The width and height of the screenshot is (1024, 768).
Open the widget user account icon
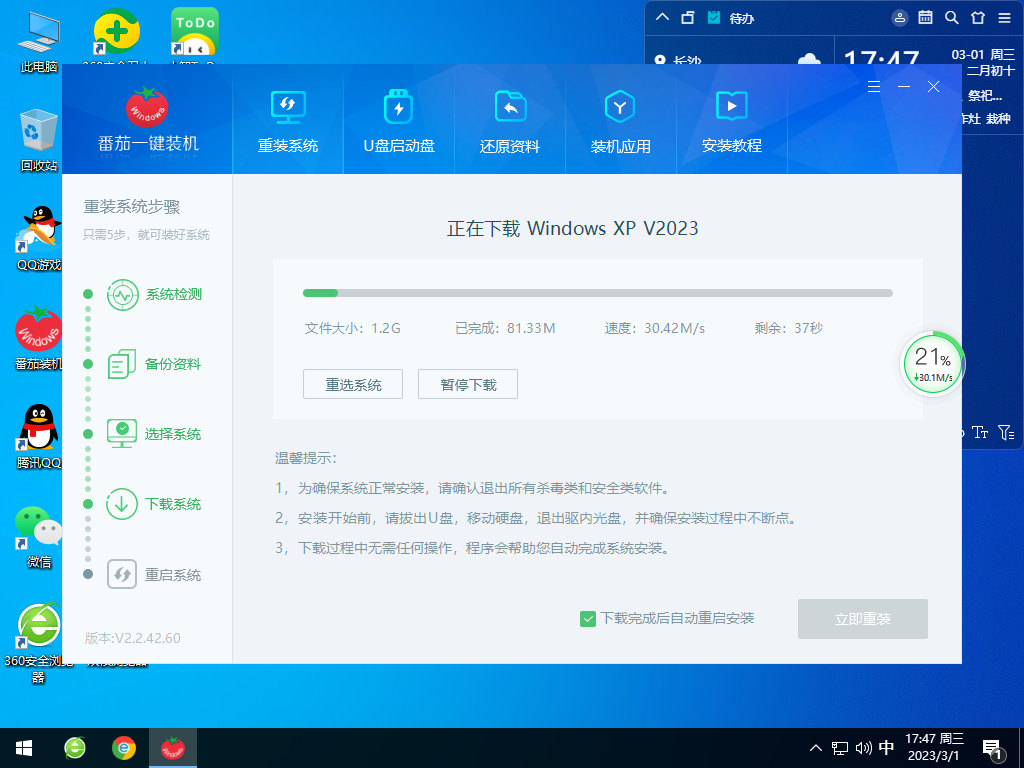[899, 18]
